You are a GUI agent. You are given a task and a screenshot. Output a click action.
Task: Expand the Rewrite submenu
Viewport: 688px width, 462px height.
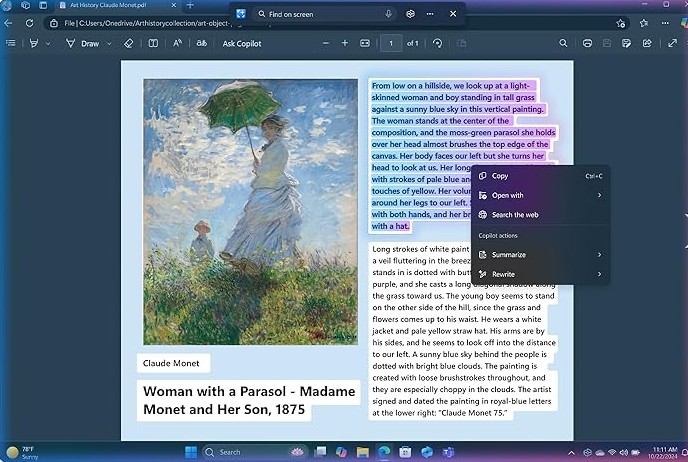pyautogui.click(x=599, y=274)
